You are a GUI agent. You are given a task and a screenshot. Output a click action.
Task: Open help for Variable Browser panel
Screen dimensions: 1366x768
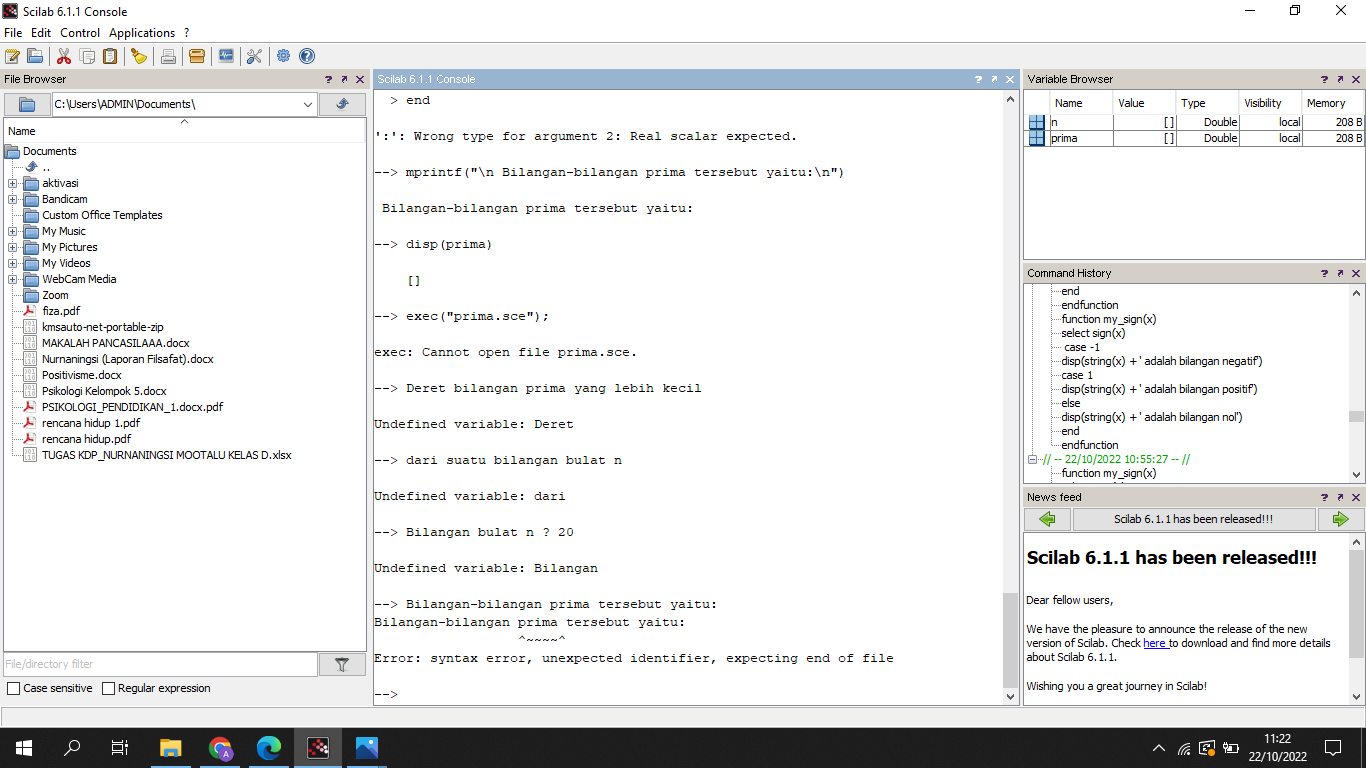[x=1324, y=79]
